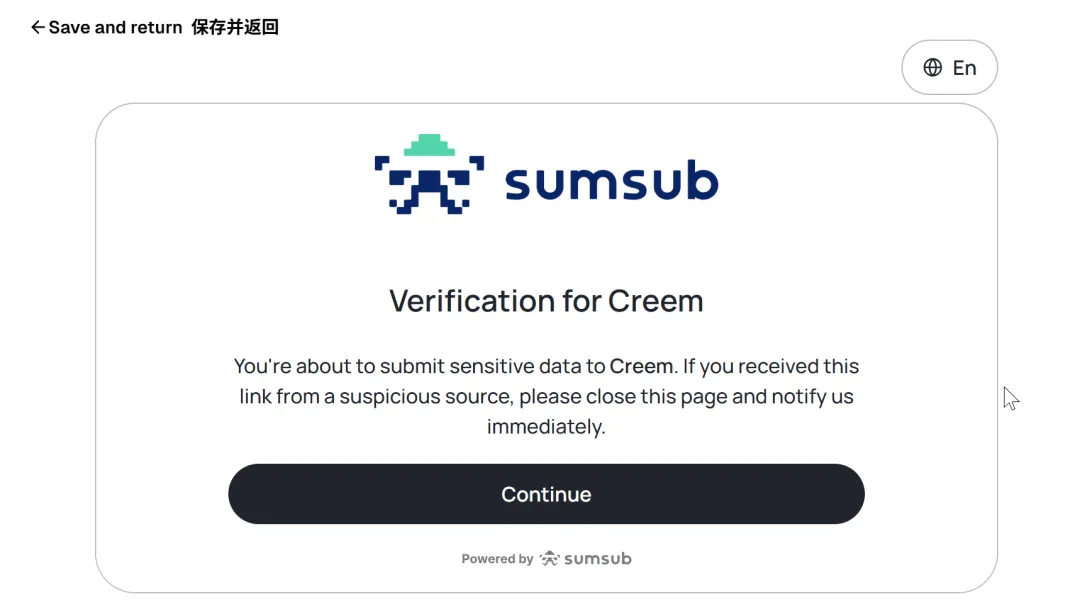This screenshot has width=1080, height=611.
Task: Click the Powered by label
Action: click(x=497, y=559)
